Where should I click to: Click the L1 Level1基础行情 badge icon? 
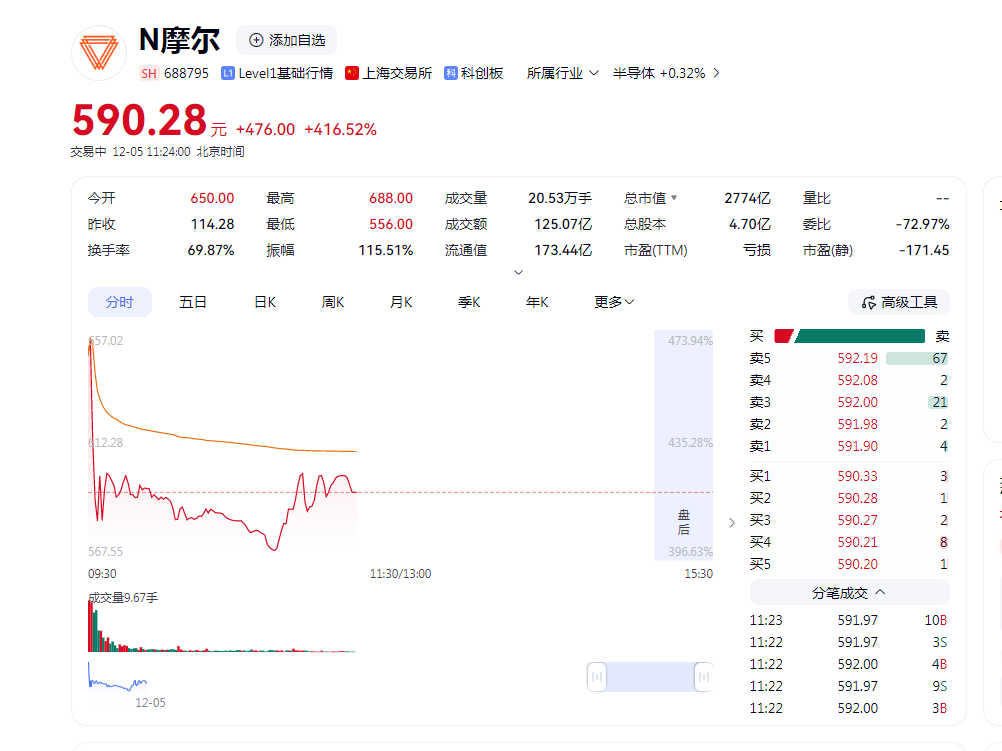click(x=228, y=73)
